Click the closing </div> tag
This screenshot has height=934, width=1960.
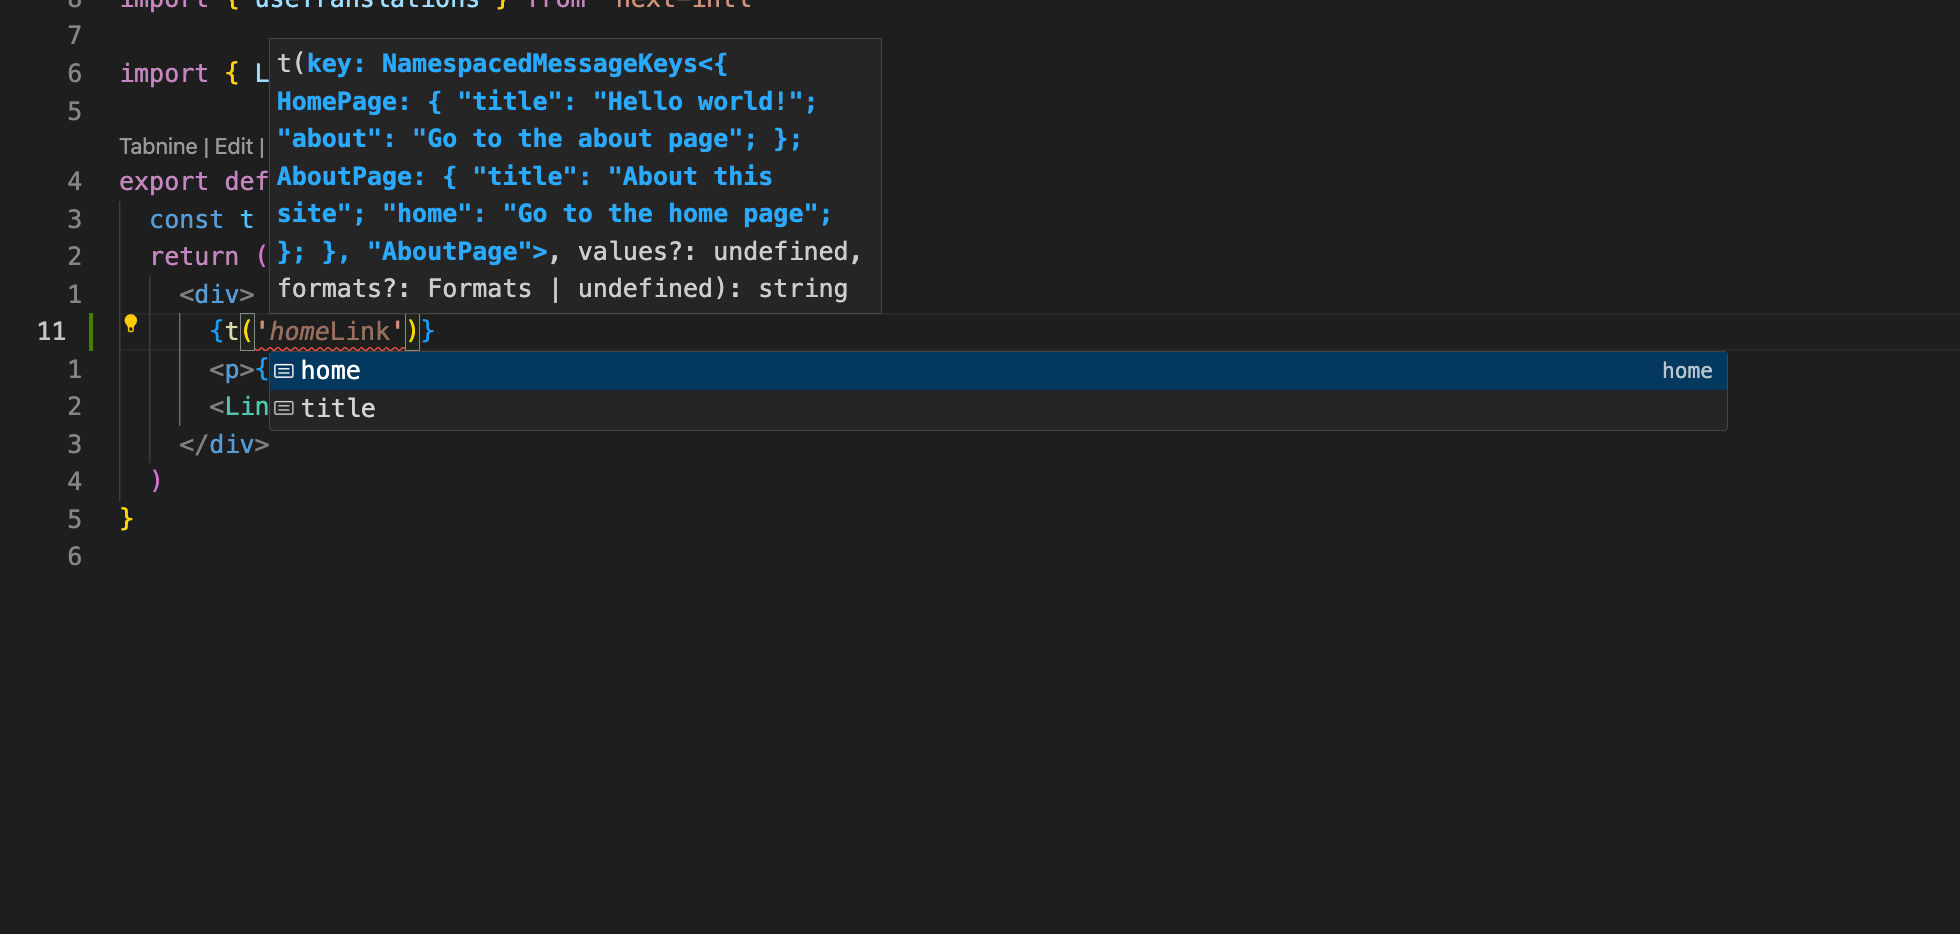point(224,444)
